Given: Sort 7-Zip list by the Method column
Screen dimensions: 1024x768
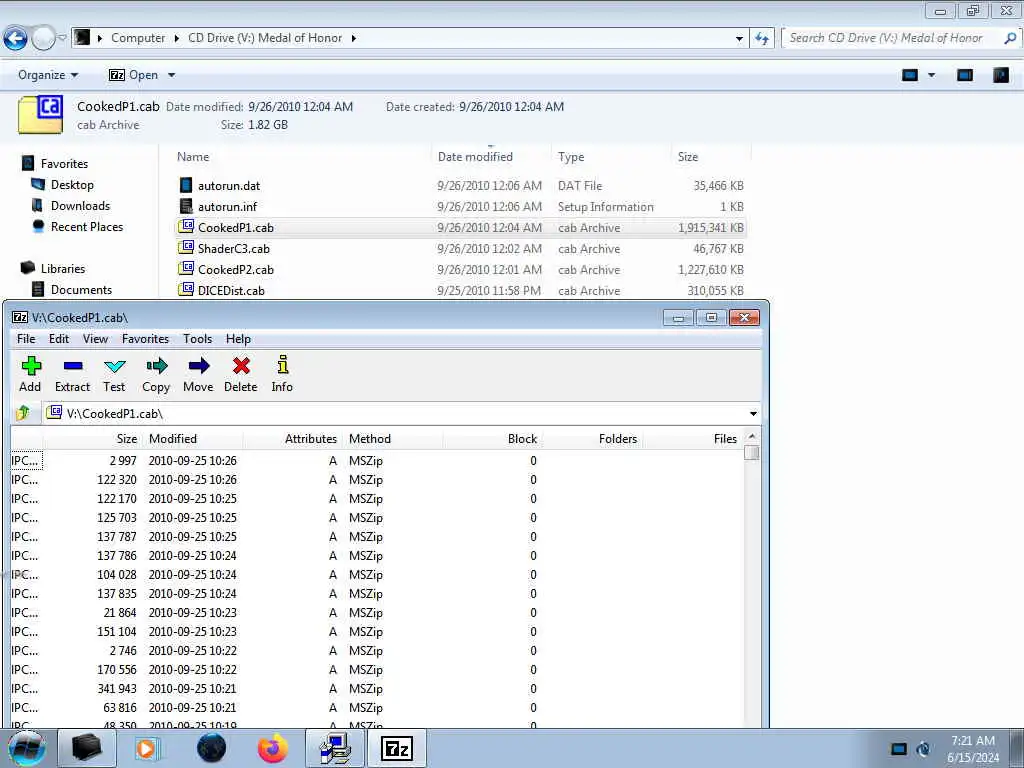Looking at the screenshot, I should 370,439.
